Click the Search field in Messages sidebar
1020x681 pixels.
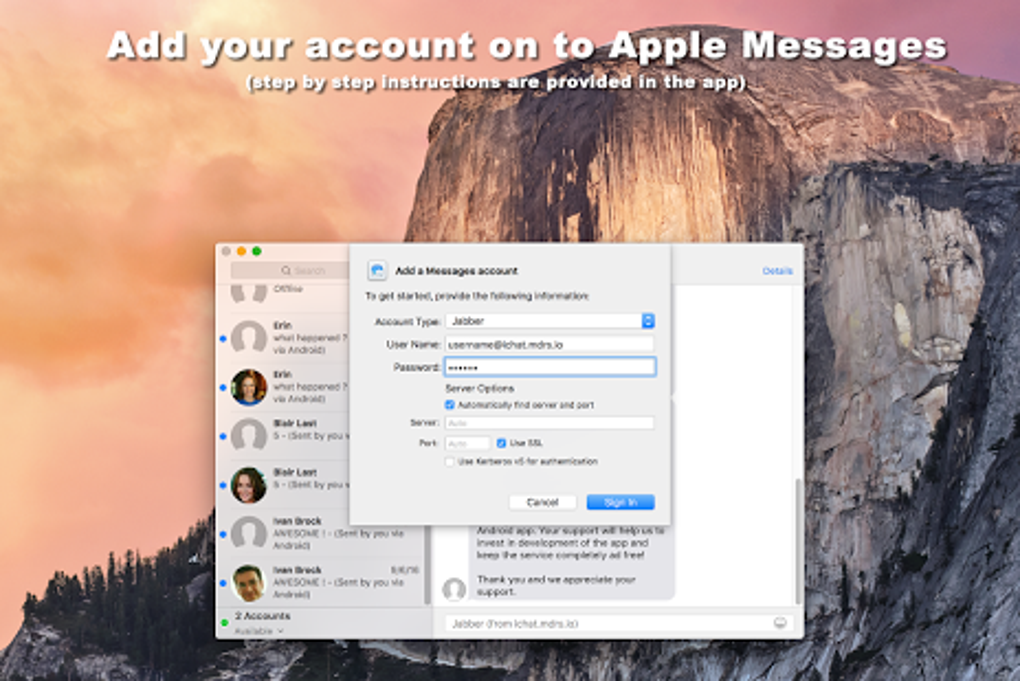(290, 270)
